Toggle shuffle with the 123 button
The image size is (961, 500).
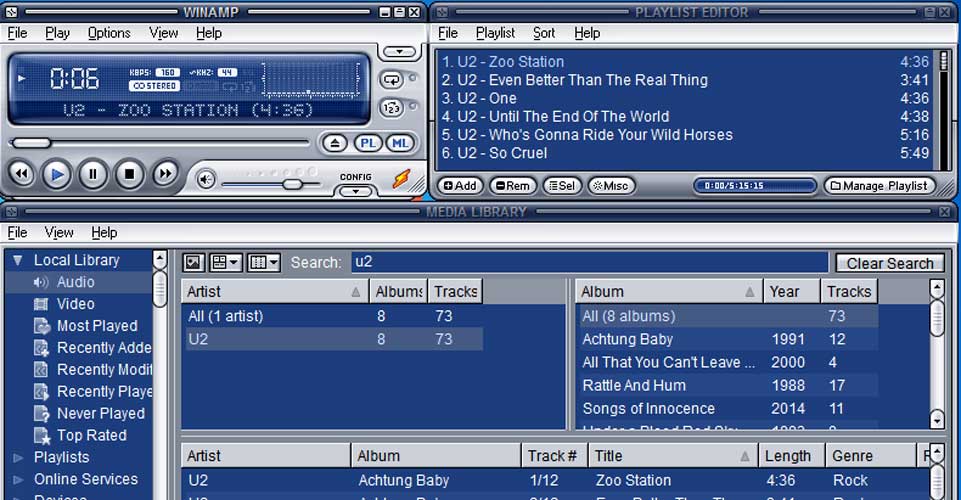tap(392, 108)
